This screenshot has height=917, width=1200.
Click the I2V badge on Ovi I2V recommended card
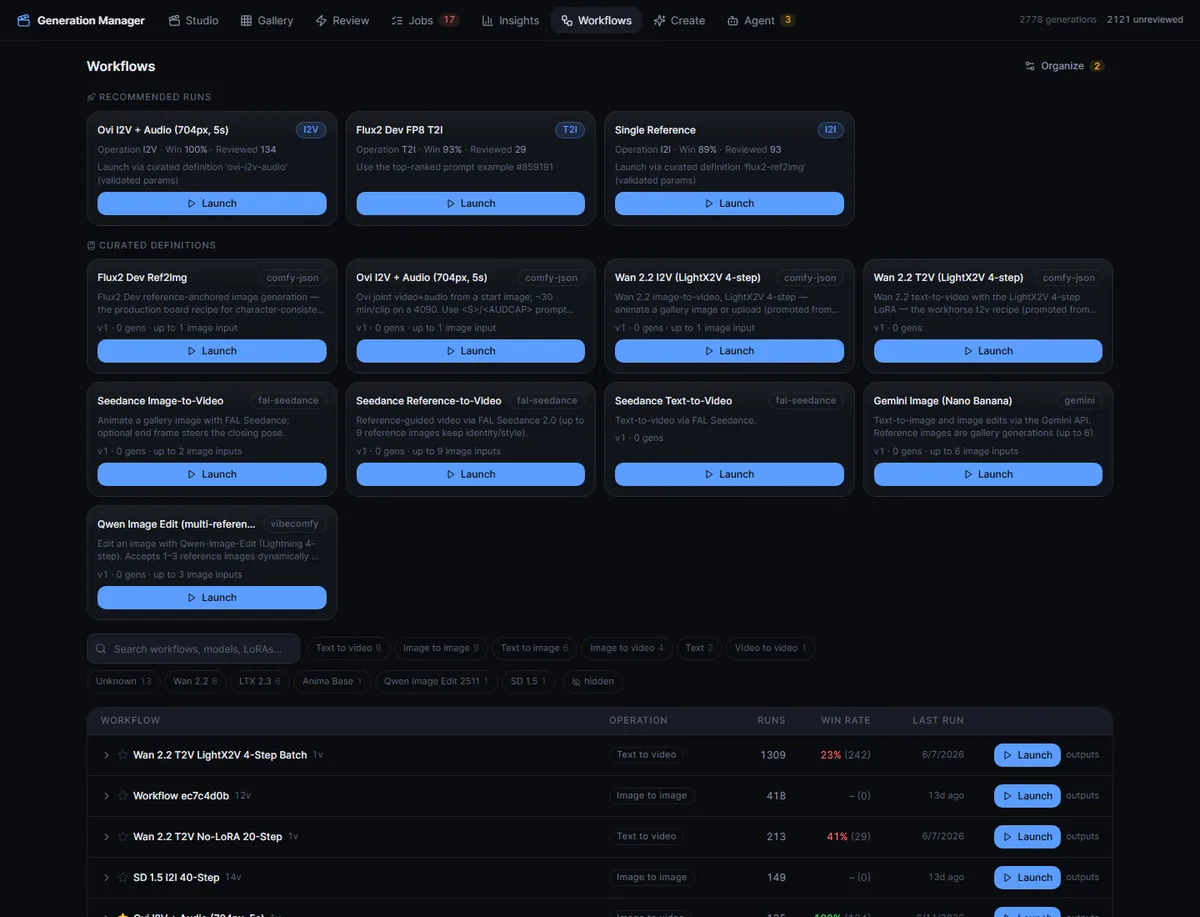coord(311,130)
